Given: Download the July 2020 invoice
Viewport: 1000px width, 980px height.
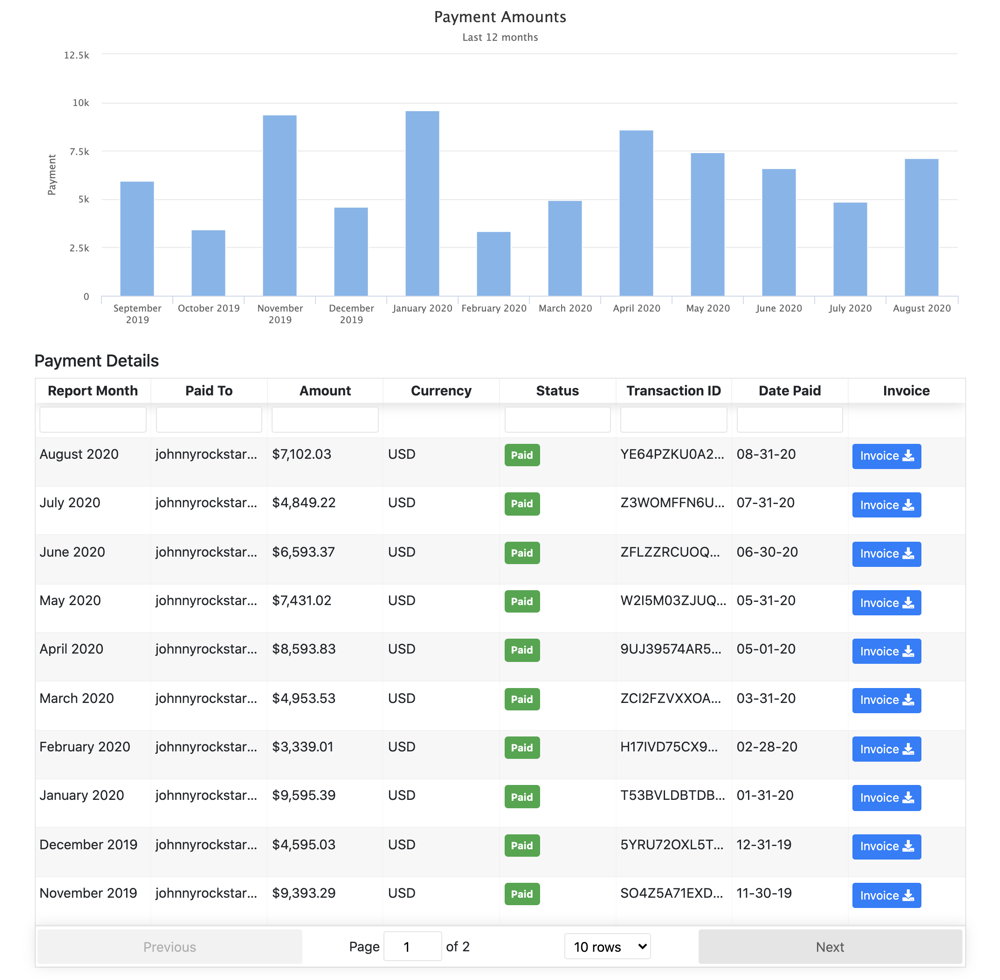Looking at the screenshot, I should coord(886,505).
